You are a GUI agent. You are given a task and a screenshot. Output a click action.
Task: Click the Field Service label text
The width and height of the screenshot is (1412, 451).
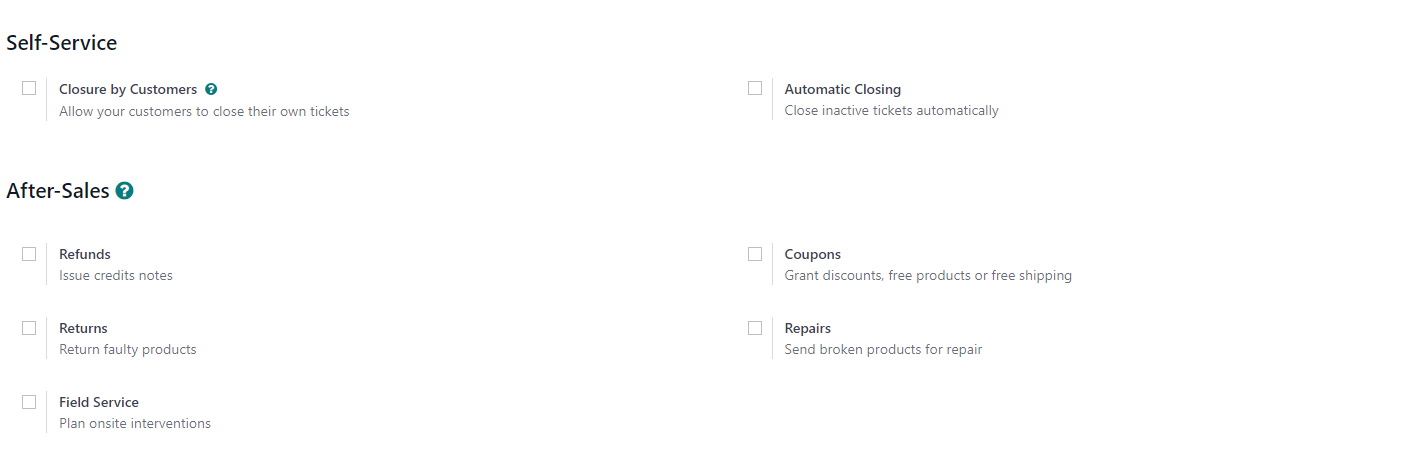(x=99, y=402)
